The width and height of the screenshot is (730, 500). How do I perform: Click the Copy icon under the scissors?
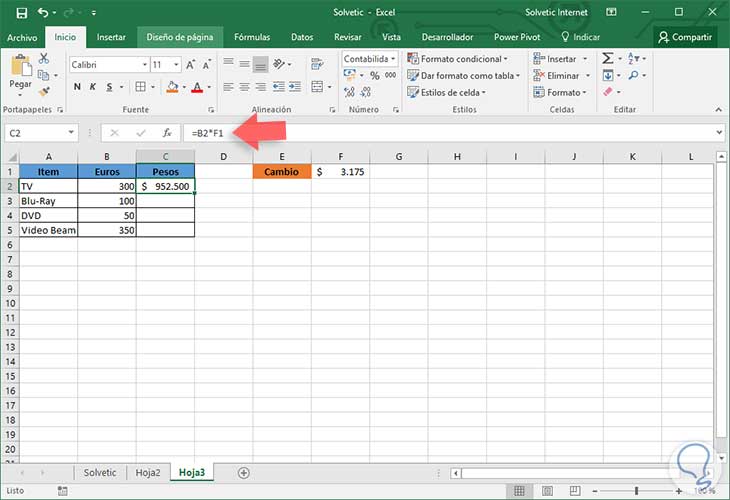coord(43,75)
